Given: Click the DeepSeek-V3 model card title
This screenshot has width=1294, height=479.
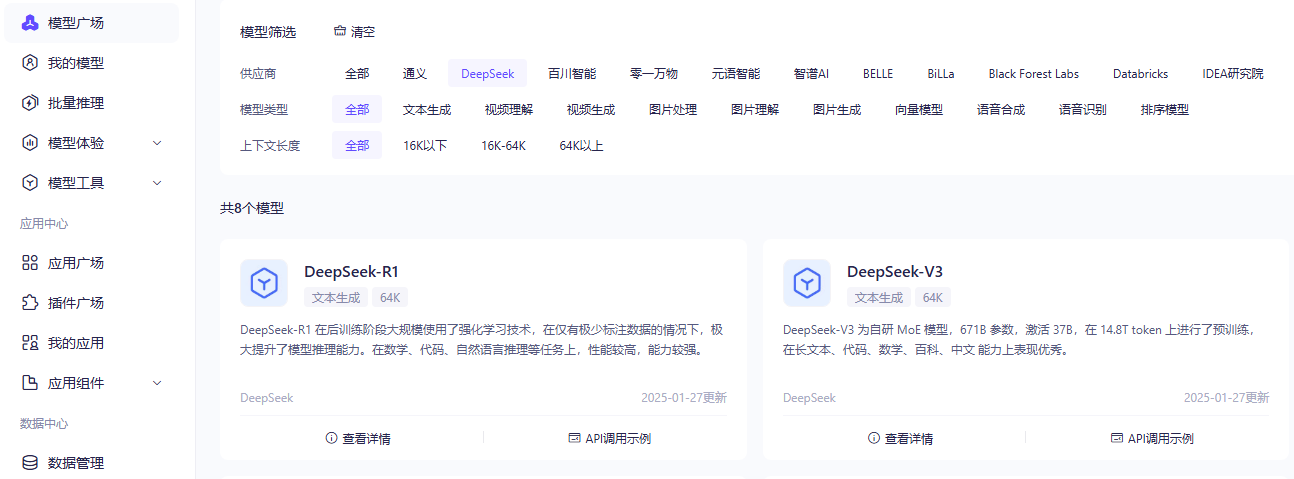Looking at the screenshot, I should [x=894, y=272].
